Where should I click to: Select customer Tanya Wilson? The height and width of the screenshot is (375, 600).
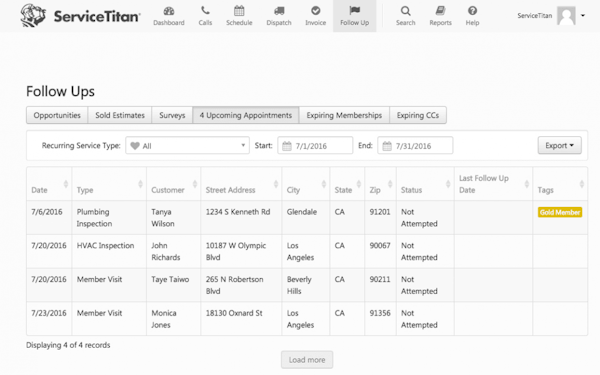(x=163, y=218)
